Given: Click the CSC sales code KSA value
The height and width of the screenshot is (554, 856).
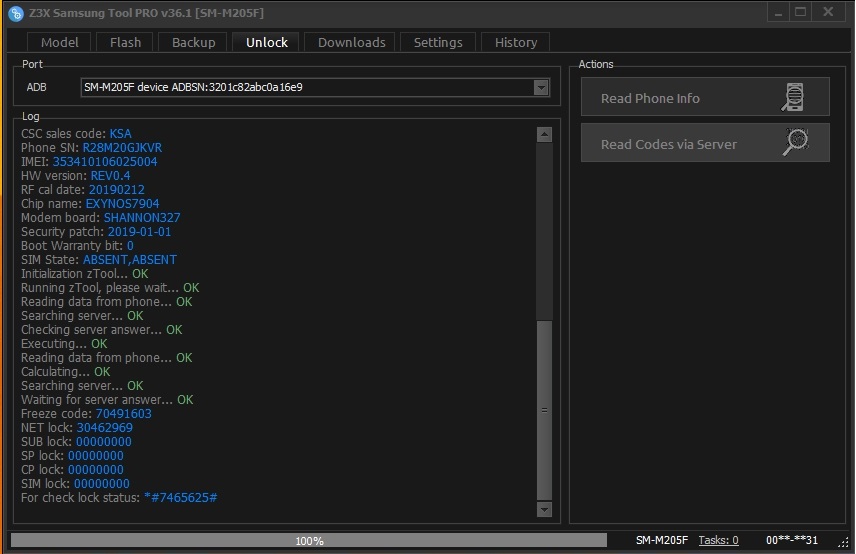Looking at the screenshot, I should (x=121, y=134).
